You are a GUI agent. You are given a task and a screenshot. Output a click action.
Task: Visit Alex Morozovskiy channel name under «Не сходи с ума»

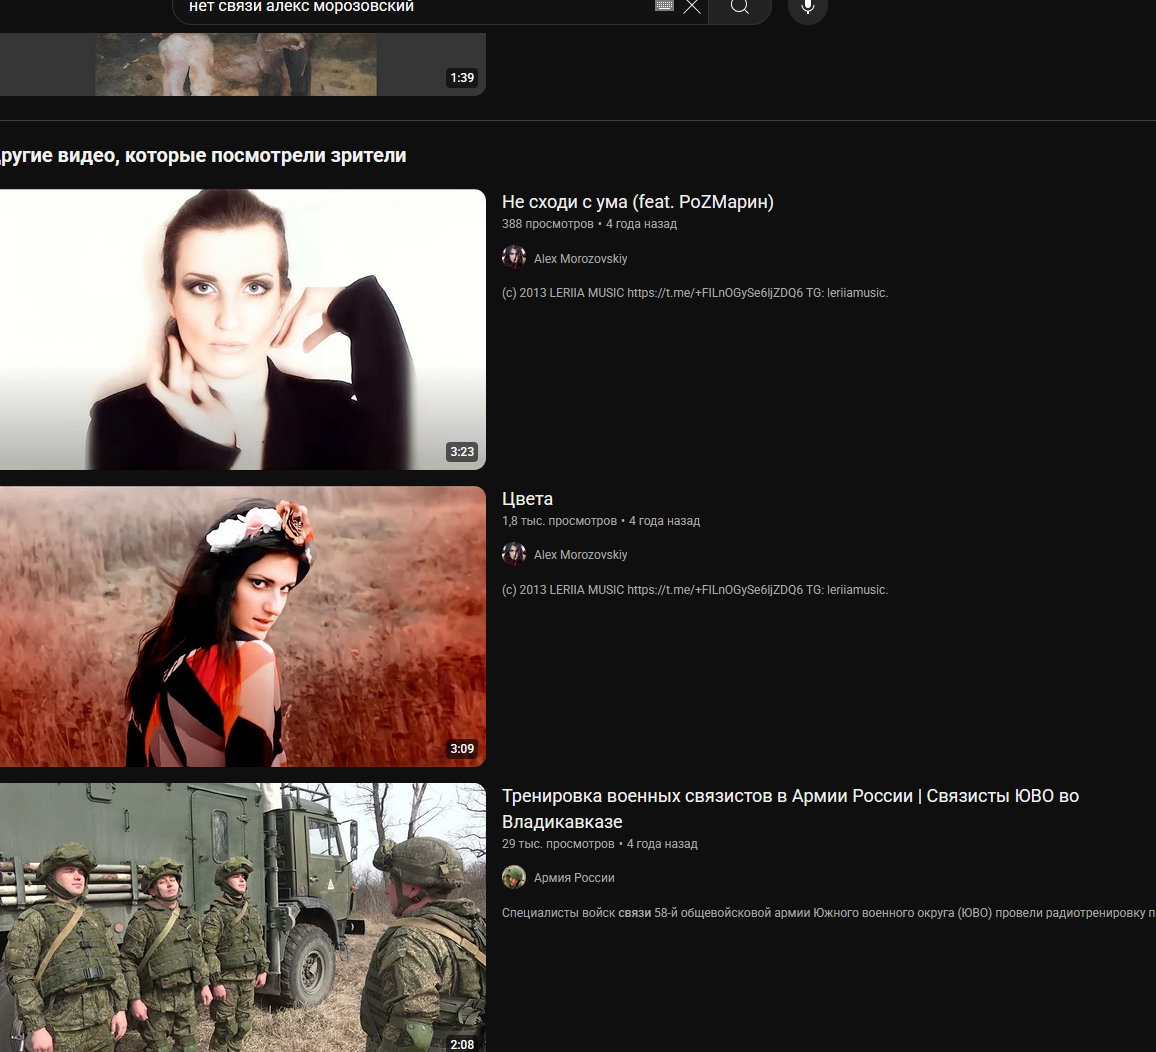point(580,259)
